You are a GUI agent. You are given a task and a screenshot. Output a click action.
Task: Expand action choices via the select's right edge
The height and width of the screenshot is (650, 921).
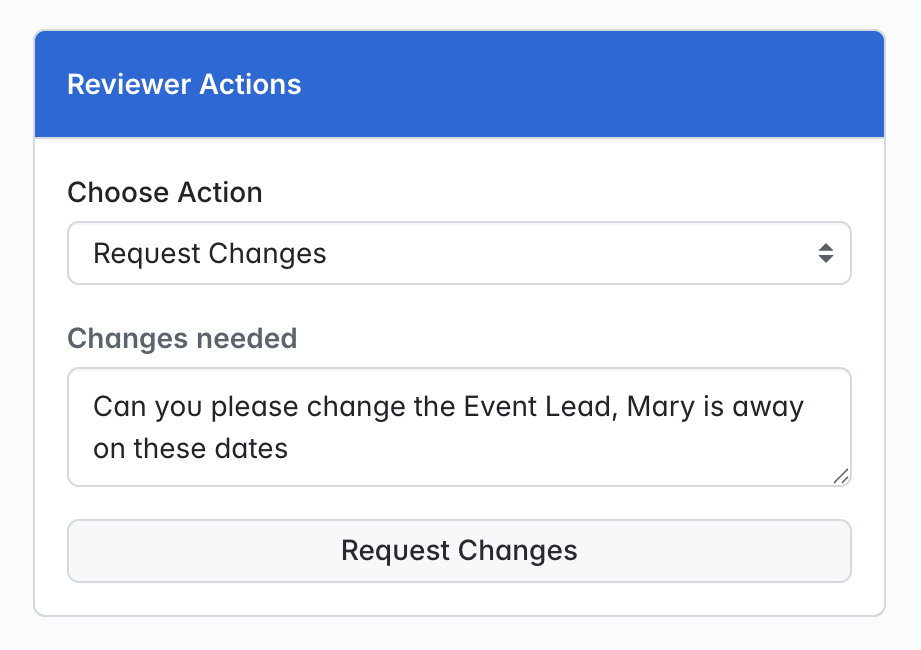826,253
